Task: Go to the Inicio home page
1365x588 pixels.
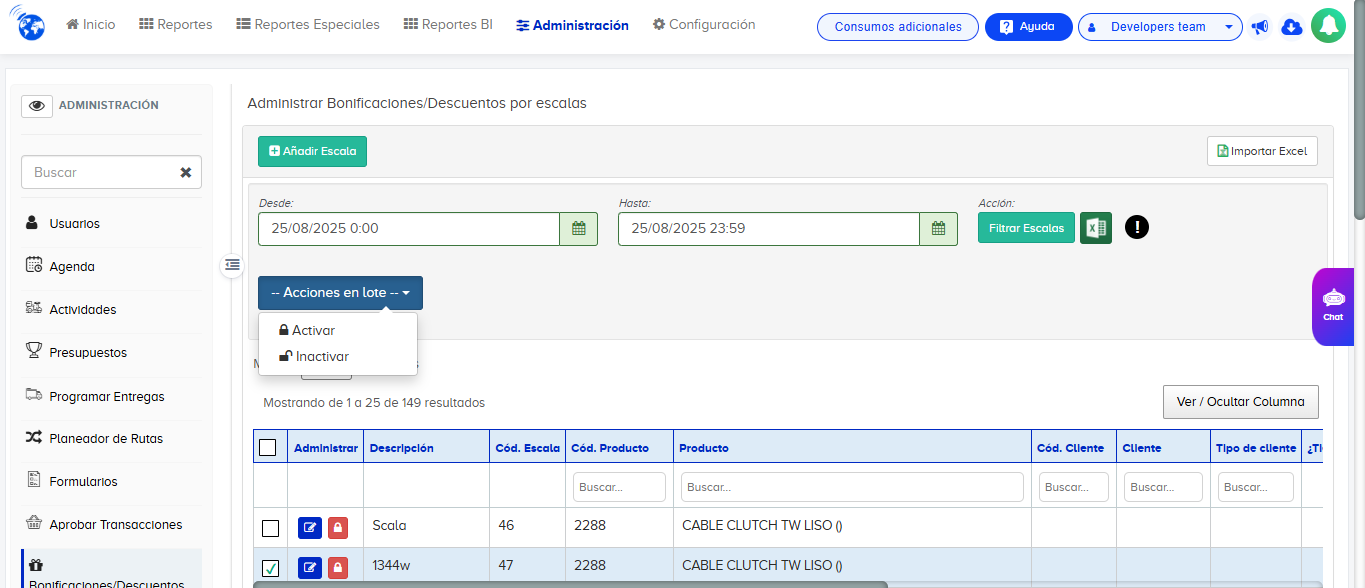Action: tap(91, 25)
